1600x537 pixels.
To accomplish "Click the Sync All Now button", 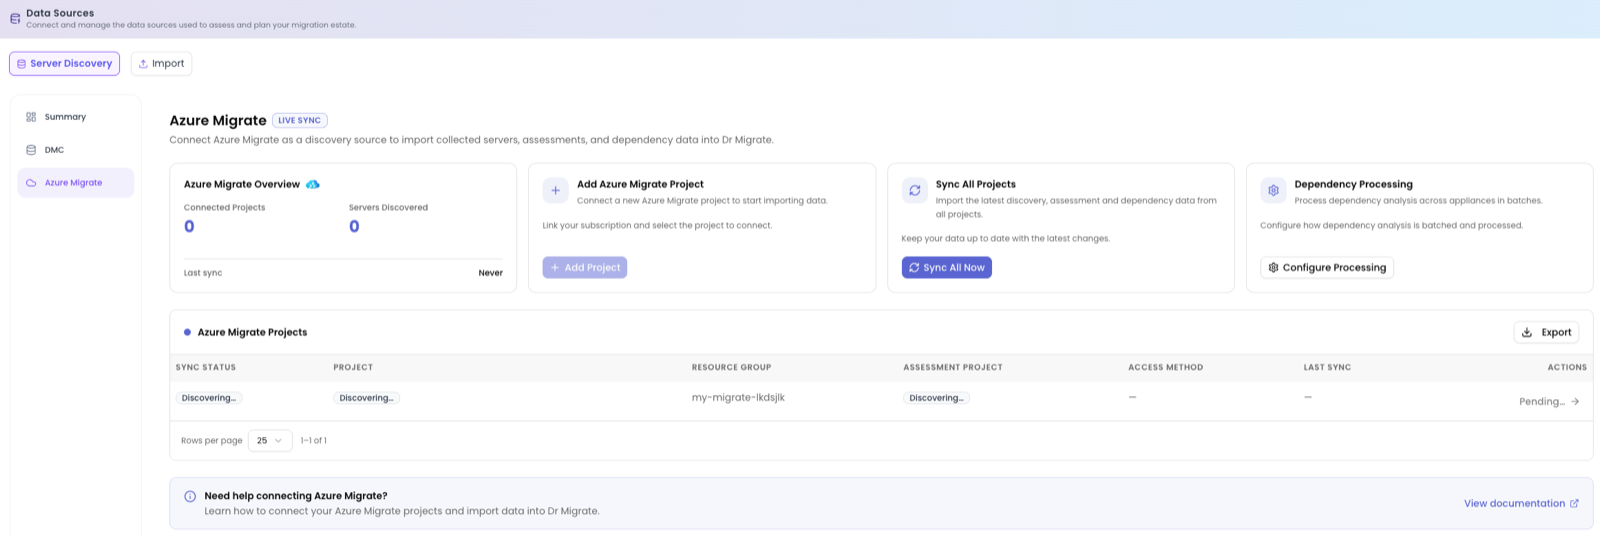I will click(x=947, y=267).
